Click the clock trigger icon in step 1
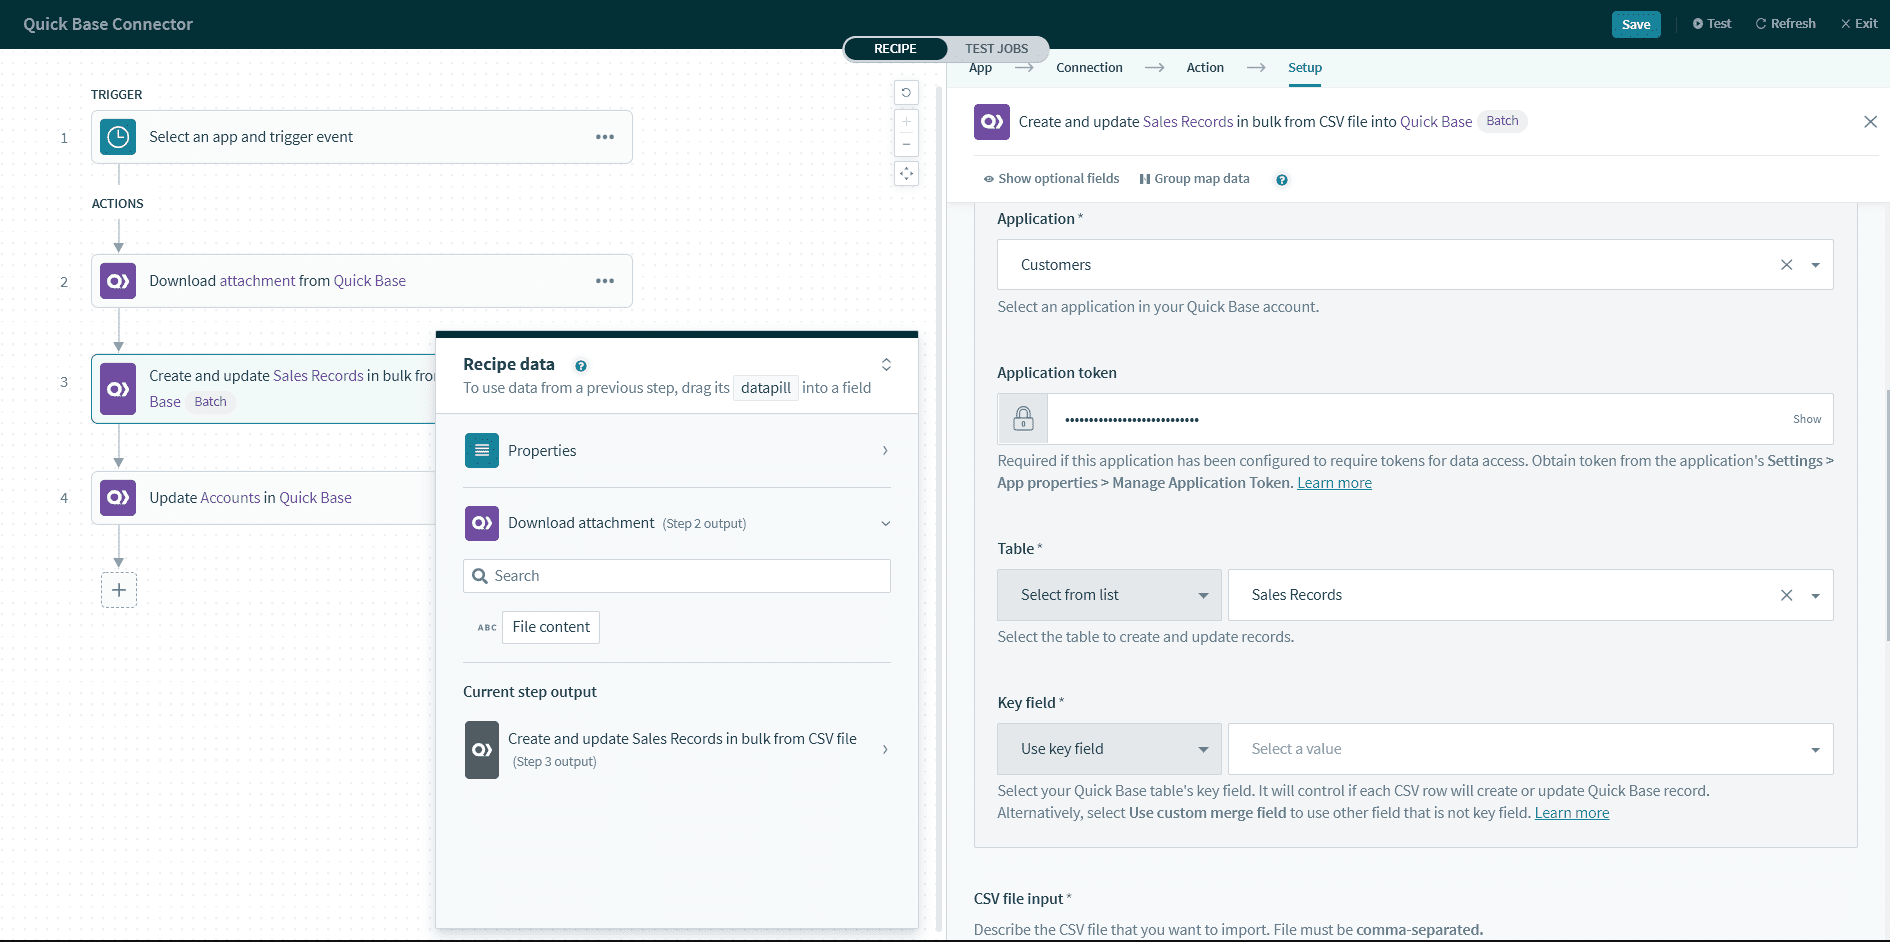The image size is (1890, 942). click(x=118, y=137)
